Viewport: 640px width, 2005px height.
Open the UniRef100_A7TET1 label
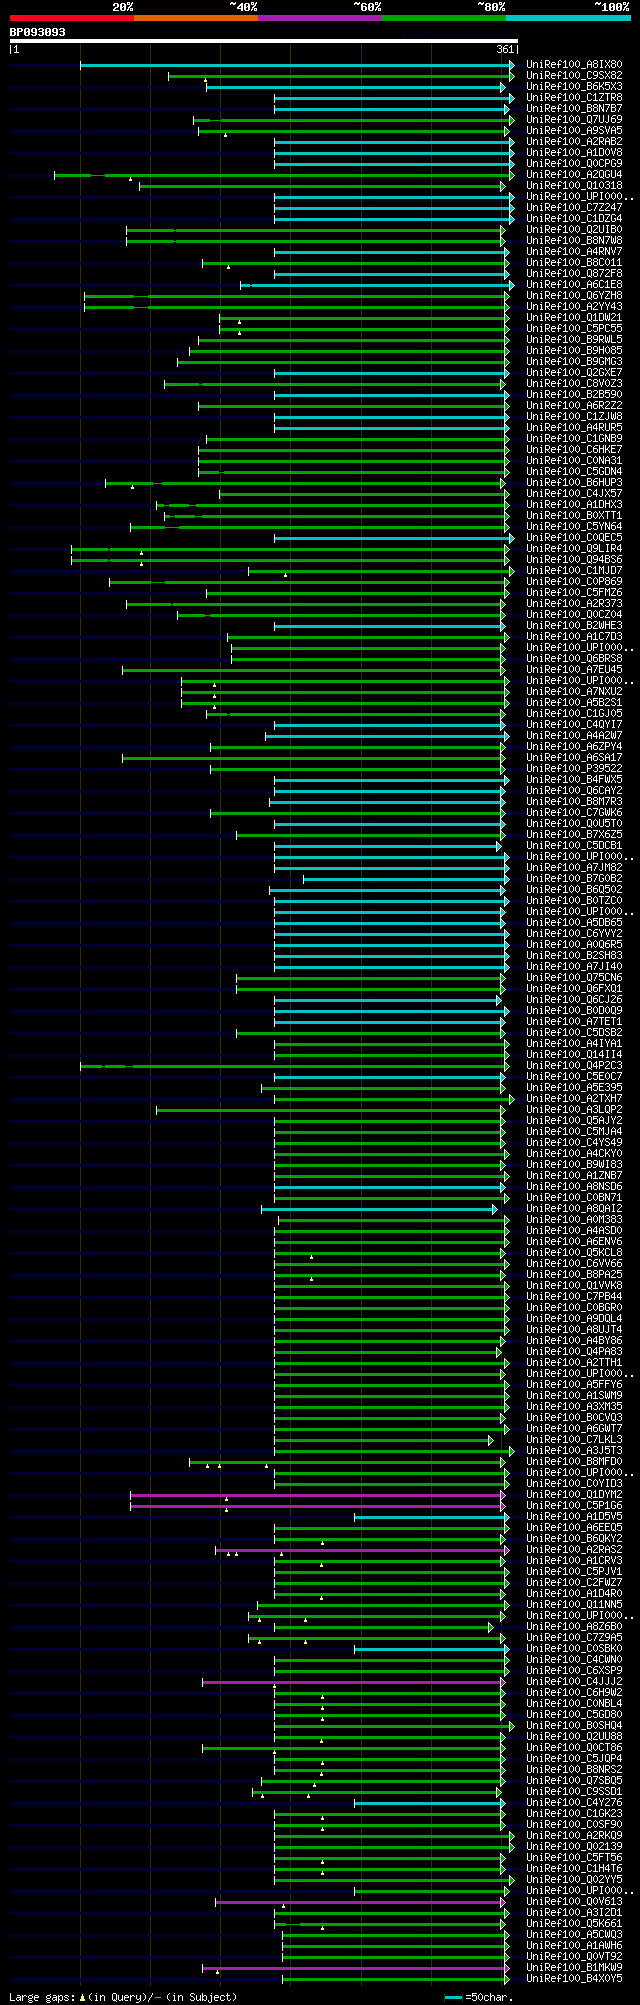(x=574, y=1022)
